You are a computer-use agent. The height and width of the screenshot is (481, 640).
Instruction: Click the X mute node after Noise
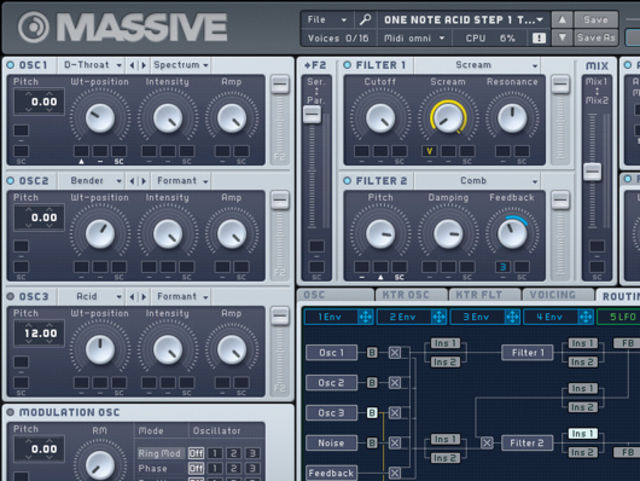point(395,443)
